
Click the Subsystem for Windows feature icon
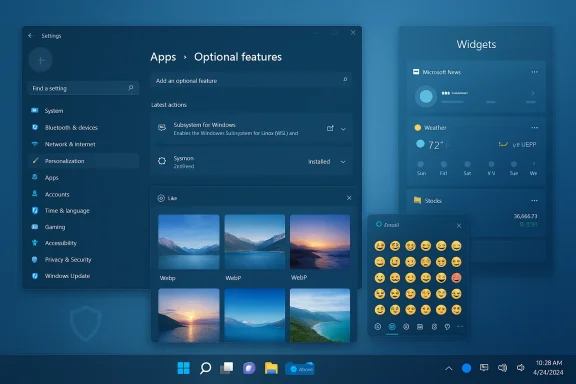coord(162,128)
